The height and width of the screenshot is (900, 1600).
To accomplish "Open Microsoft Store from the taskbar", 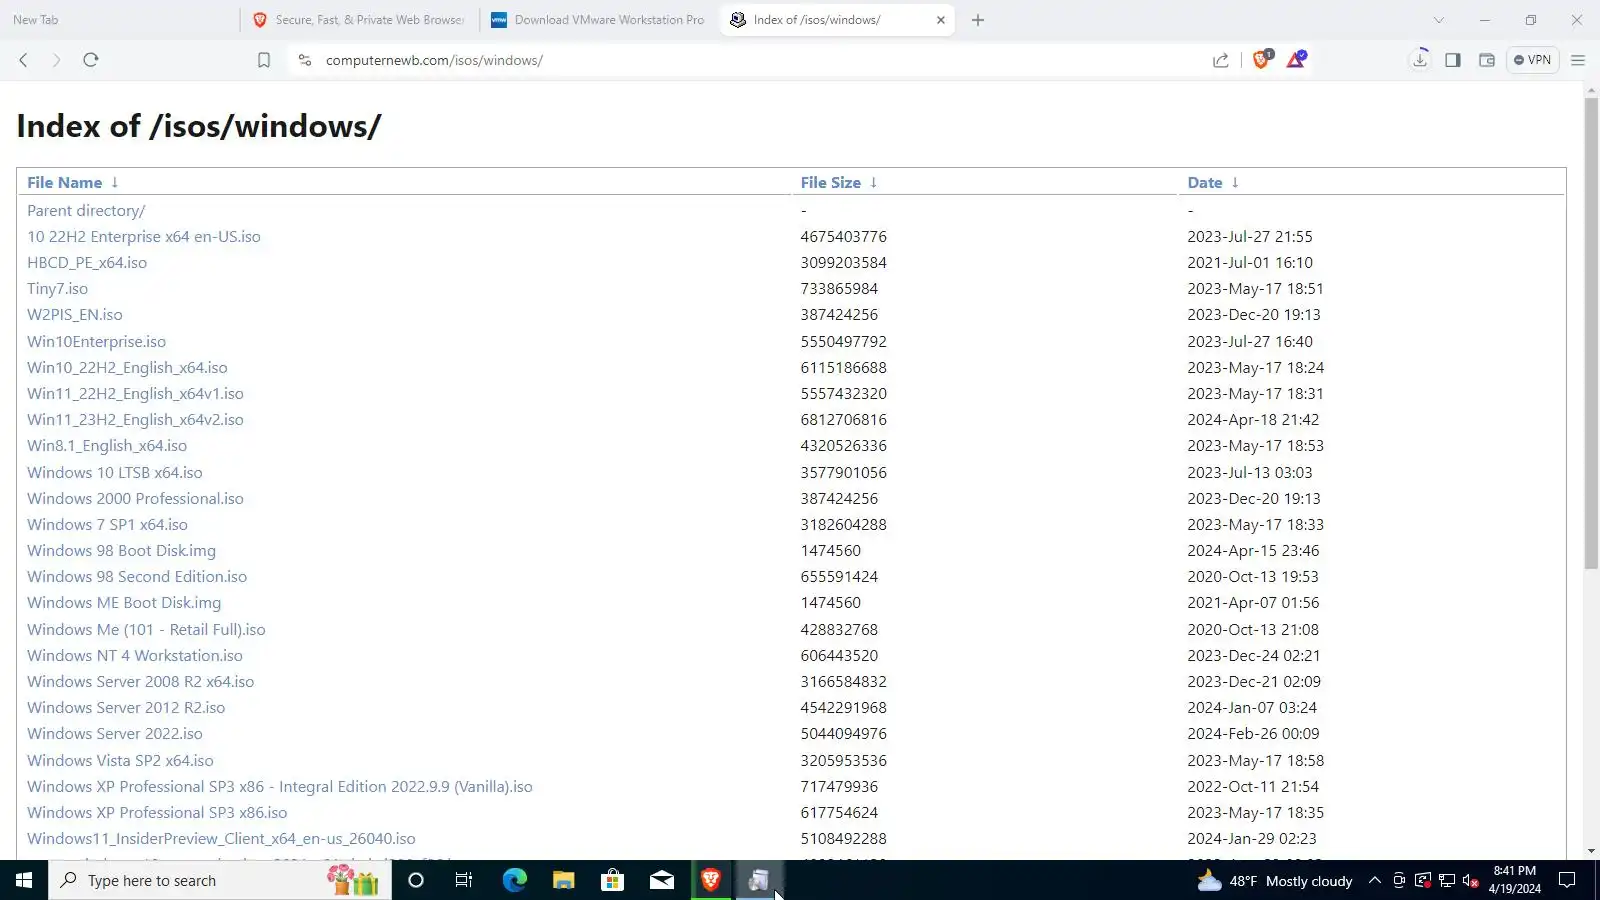I will (612, 880).
